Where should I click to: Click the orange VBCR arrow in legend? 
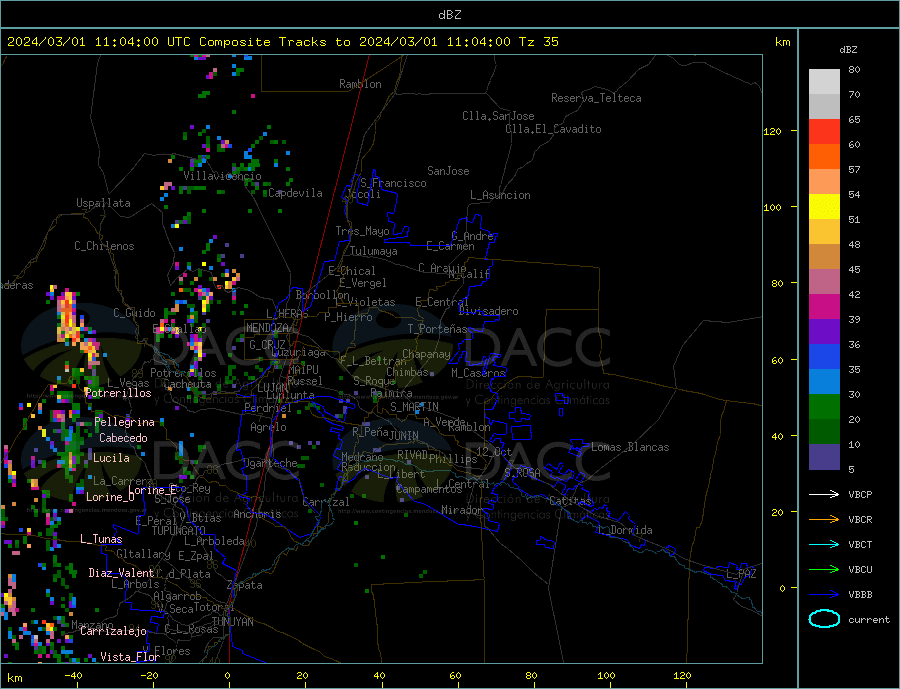[824, 520]
